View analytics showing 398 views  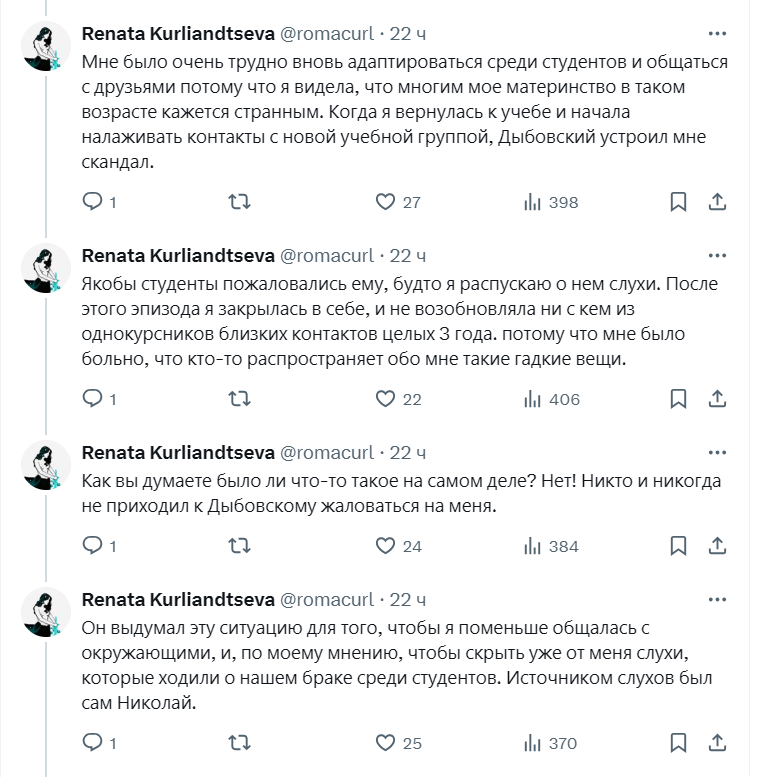point(551,202)
